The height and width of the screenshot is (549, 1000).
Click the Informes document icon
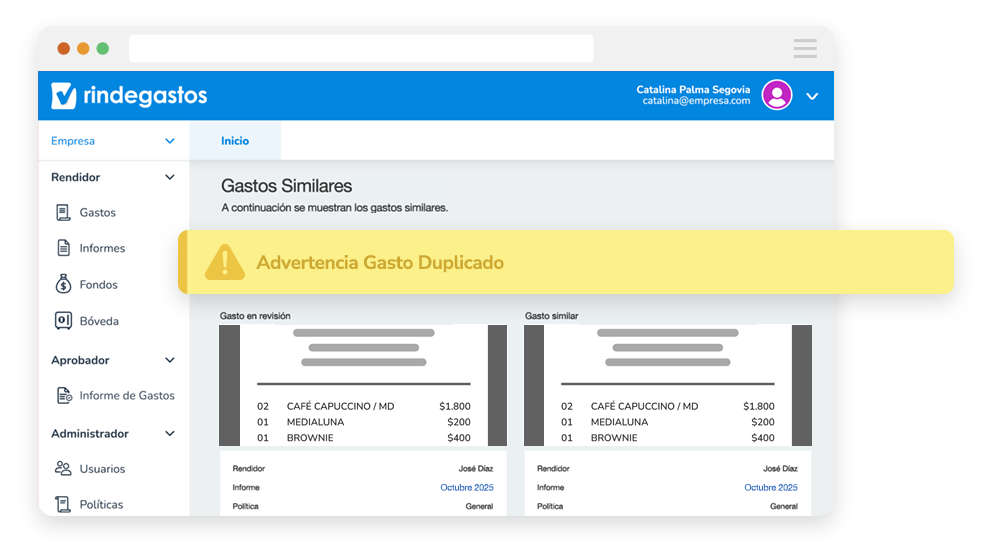click(62, 248)
